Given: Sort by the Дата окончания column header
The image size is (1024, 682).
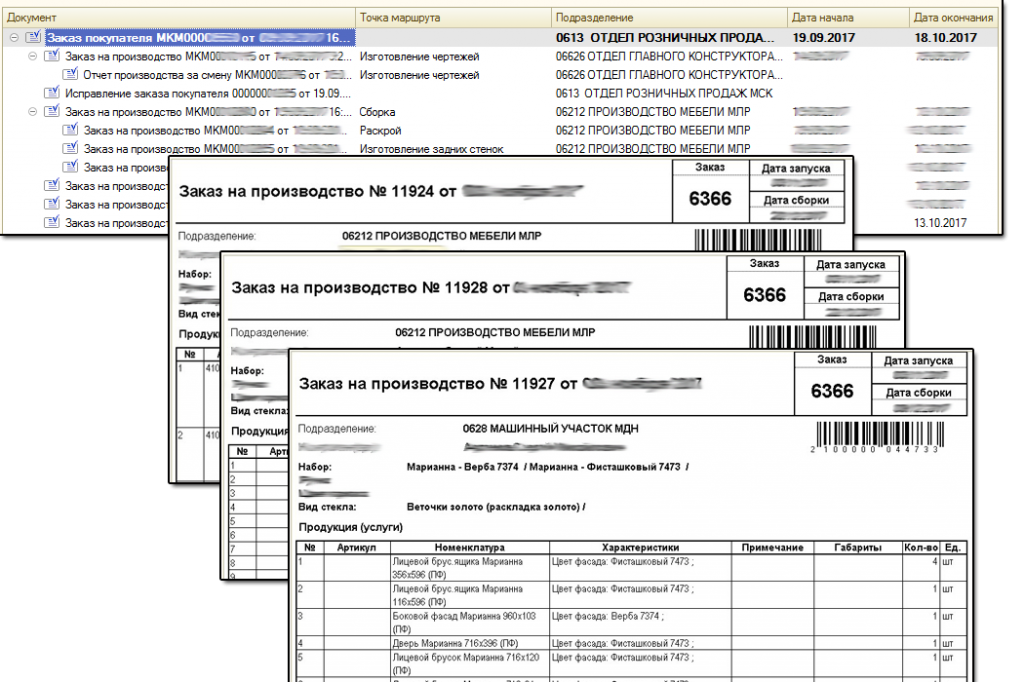Looking at the screenshot, I should coord(953,18).
